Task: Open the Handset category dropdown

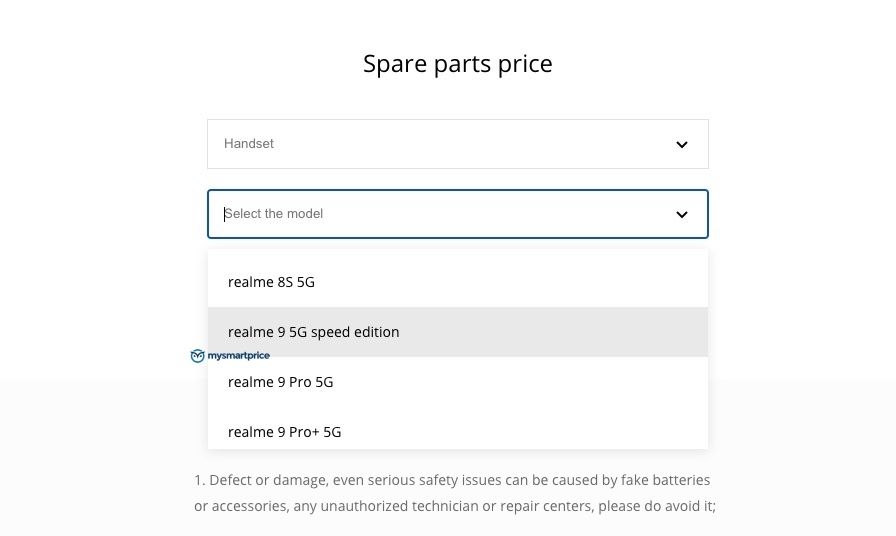Action: click(458, 144)
